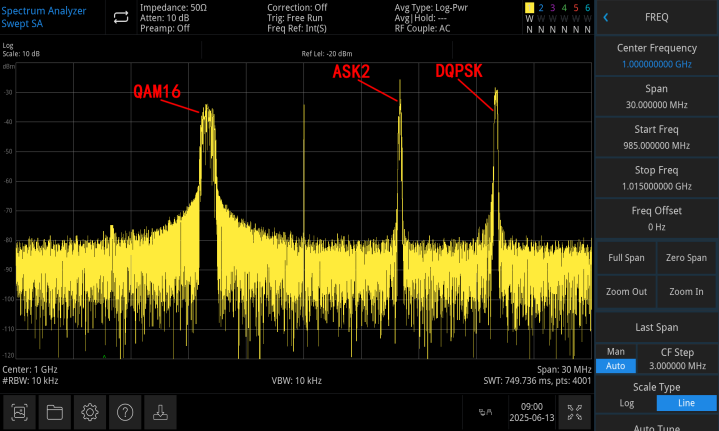Select trace 5 indicator

576,8
